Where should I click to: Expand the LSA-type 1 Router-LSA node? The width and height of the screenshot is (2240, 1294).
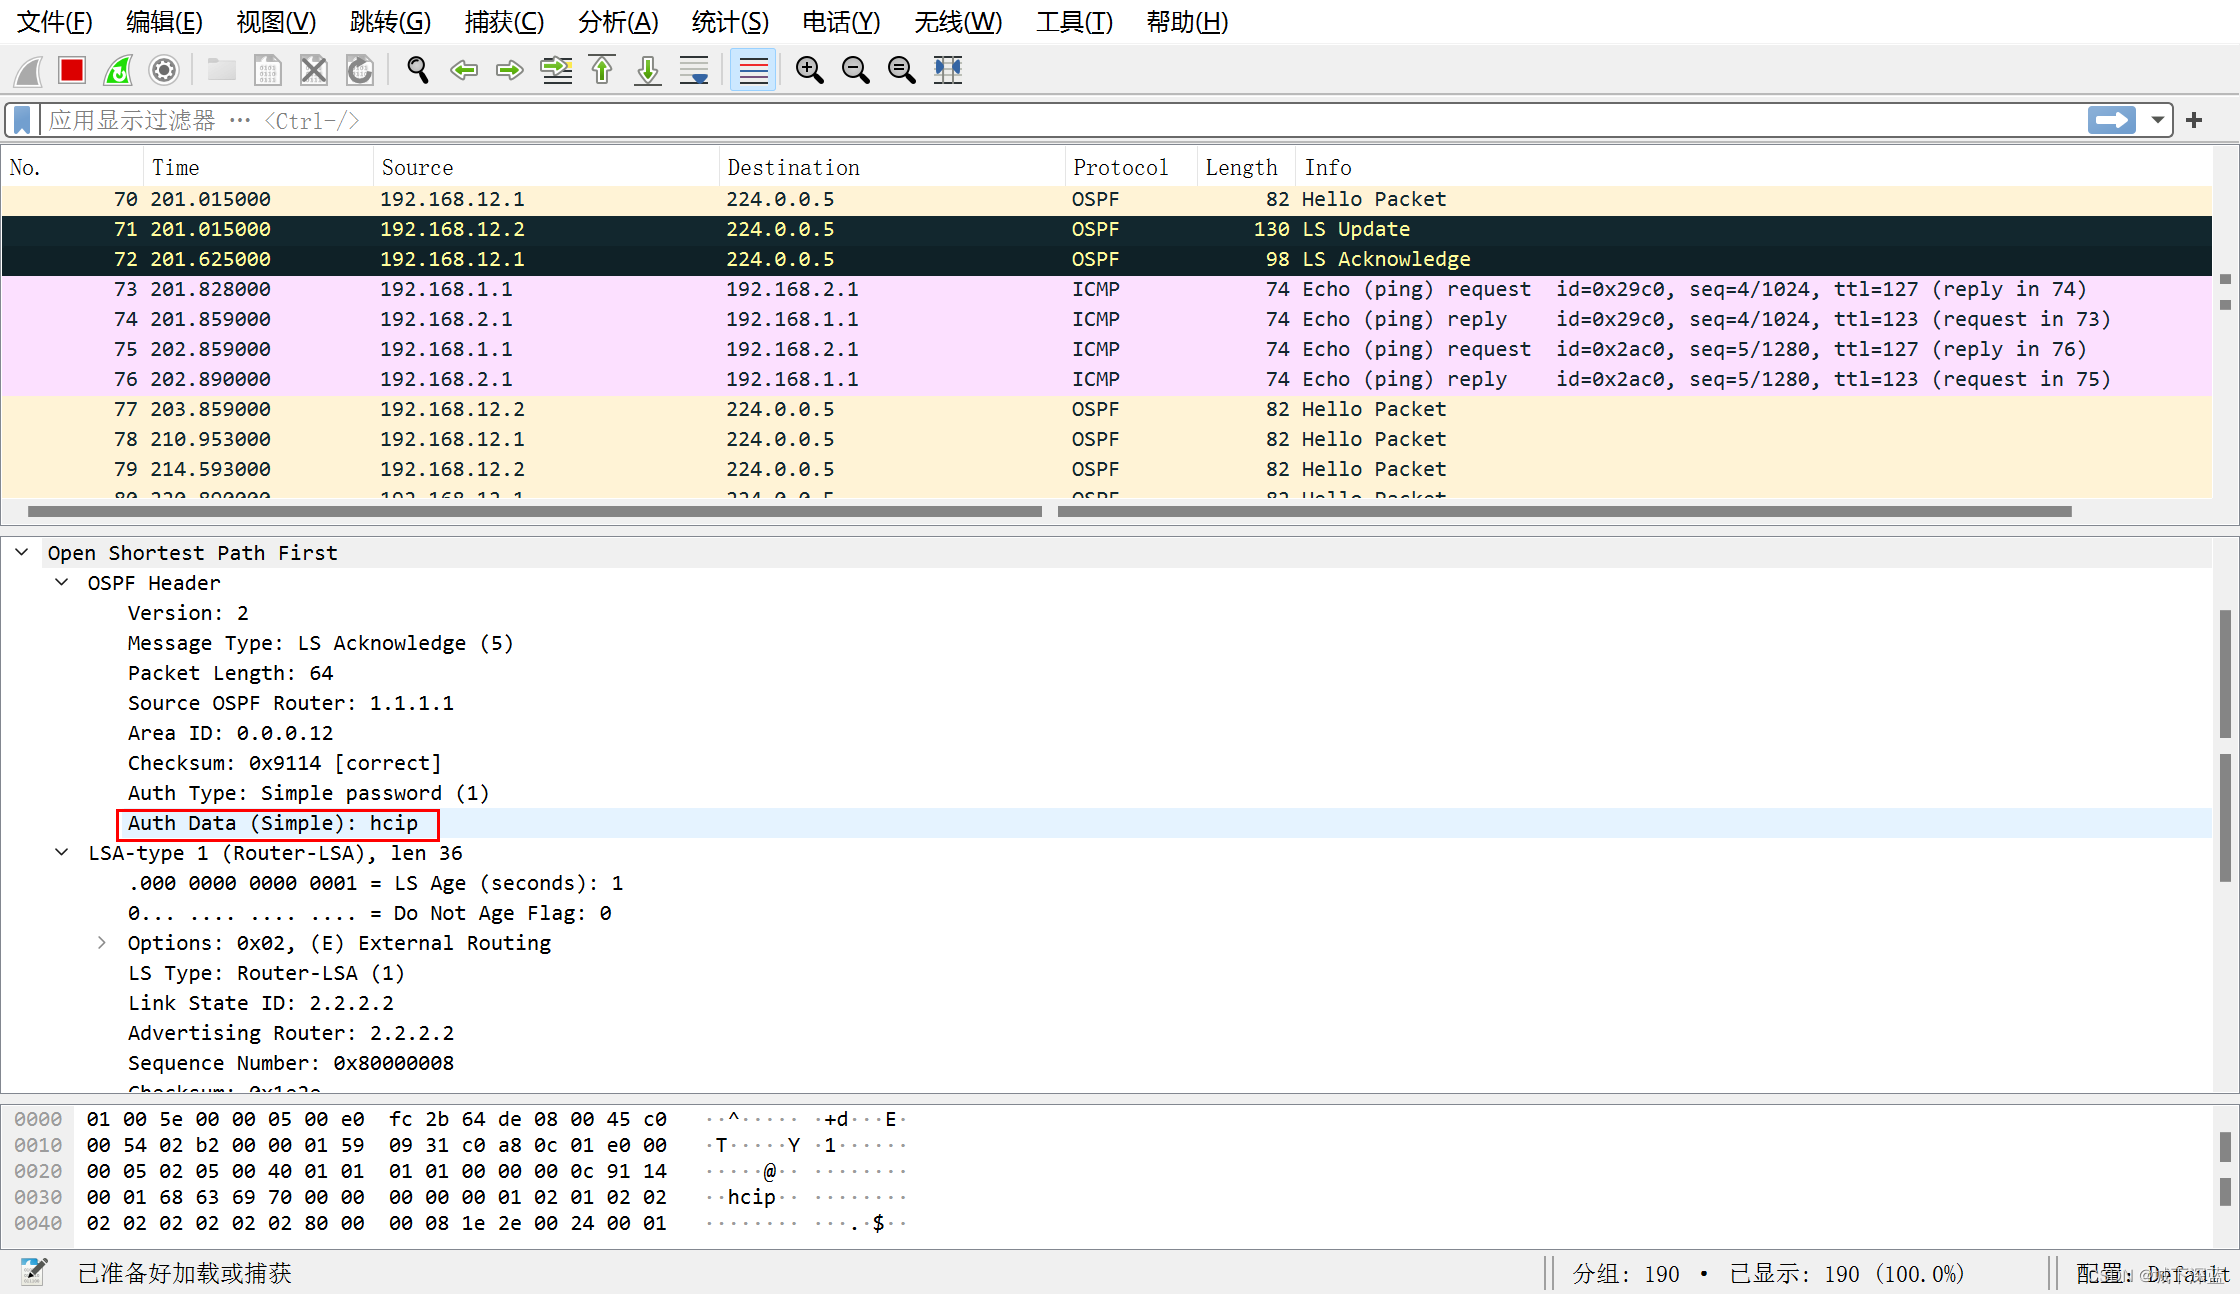pos(62,852)
